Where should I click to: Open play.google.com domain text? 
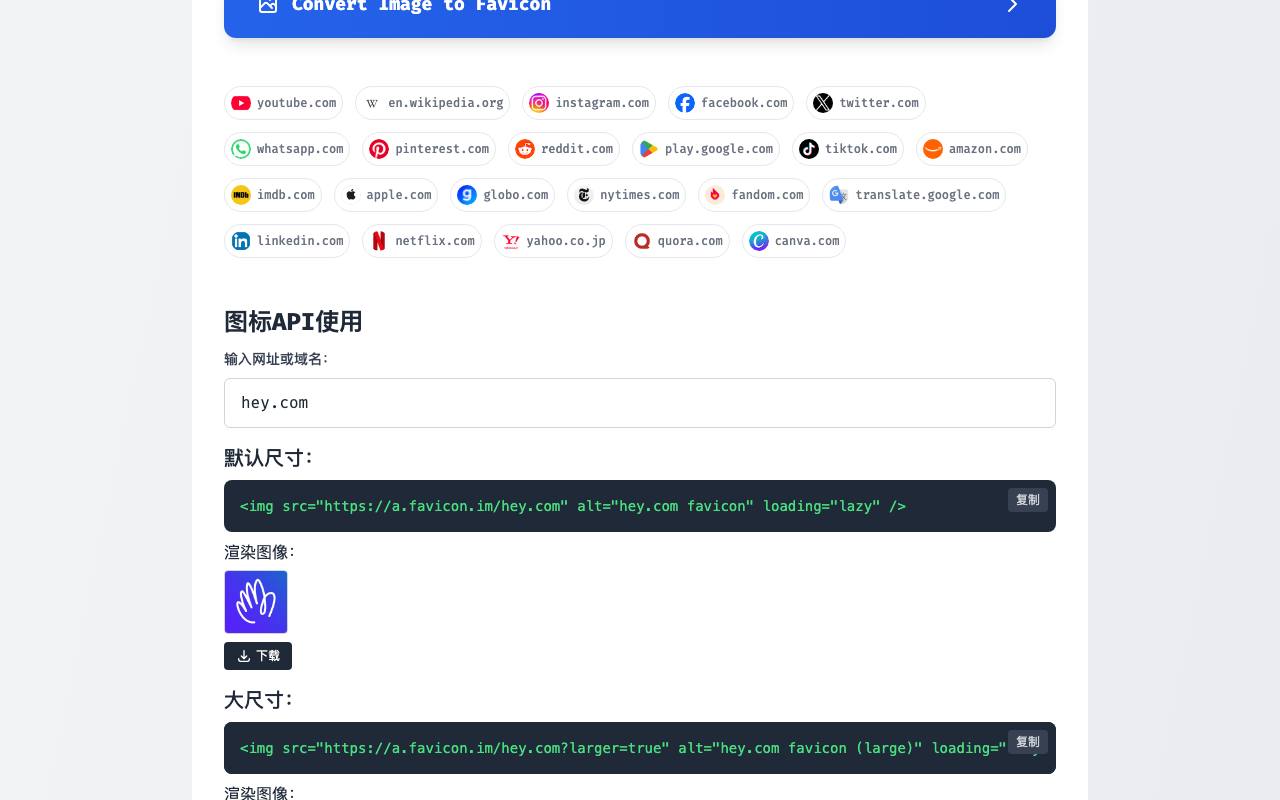click(x=719, y=149)
